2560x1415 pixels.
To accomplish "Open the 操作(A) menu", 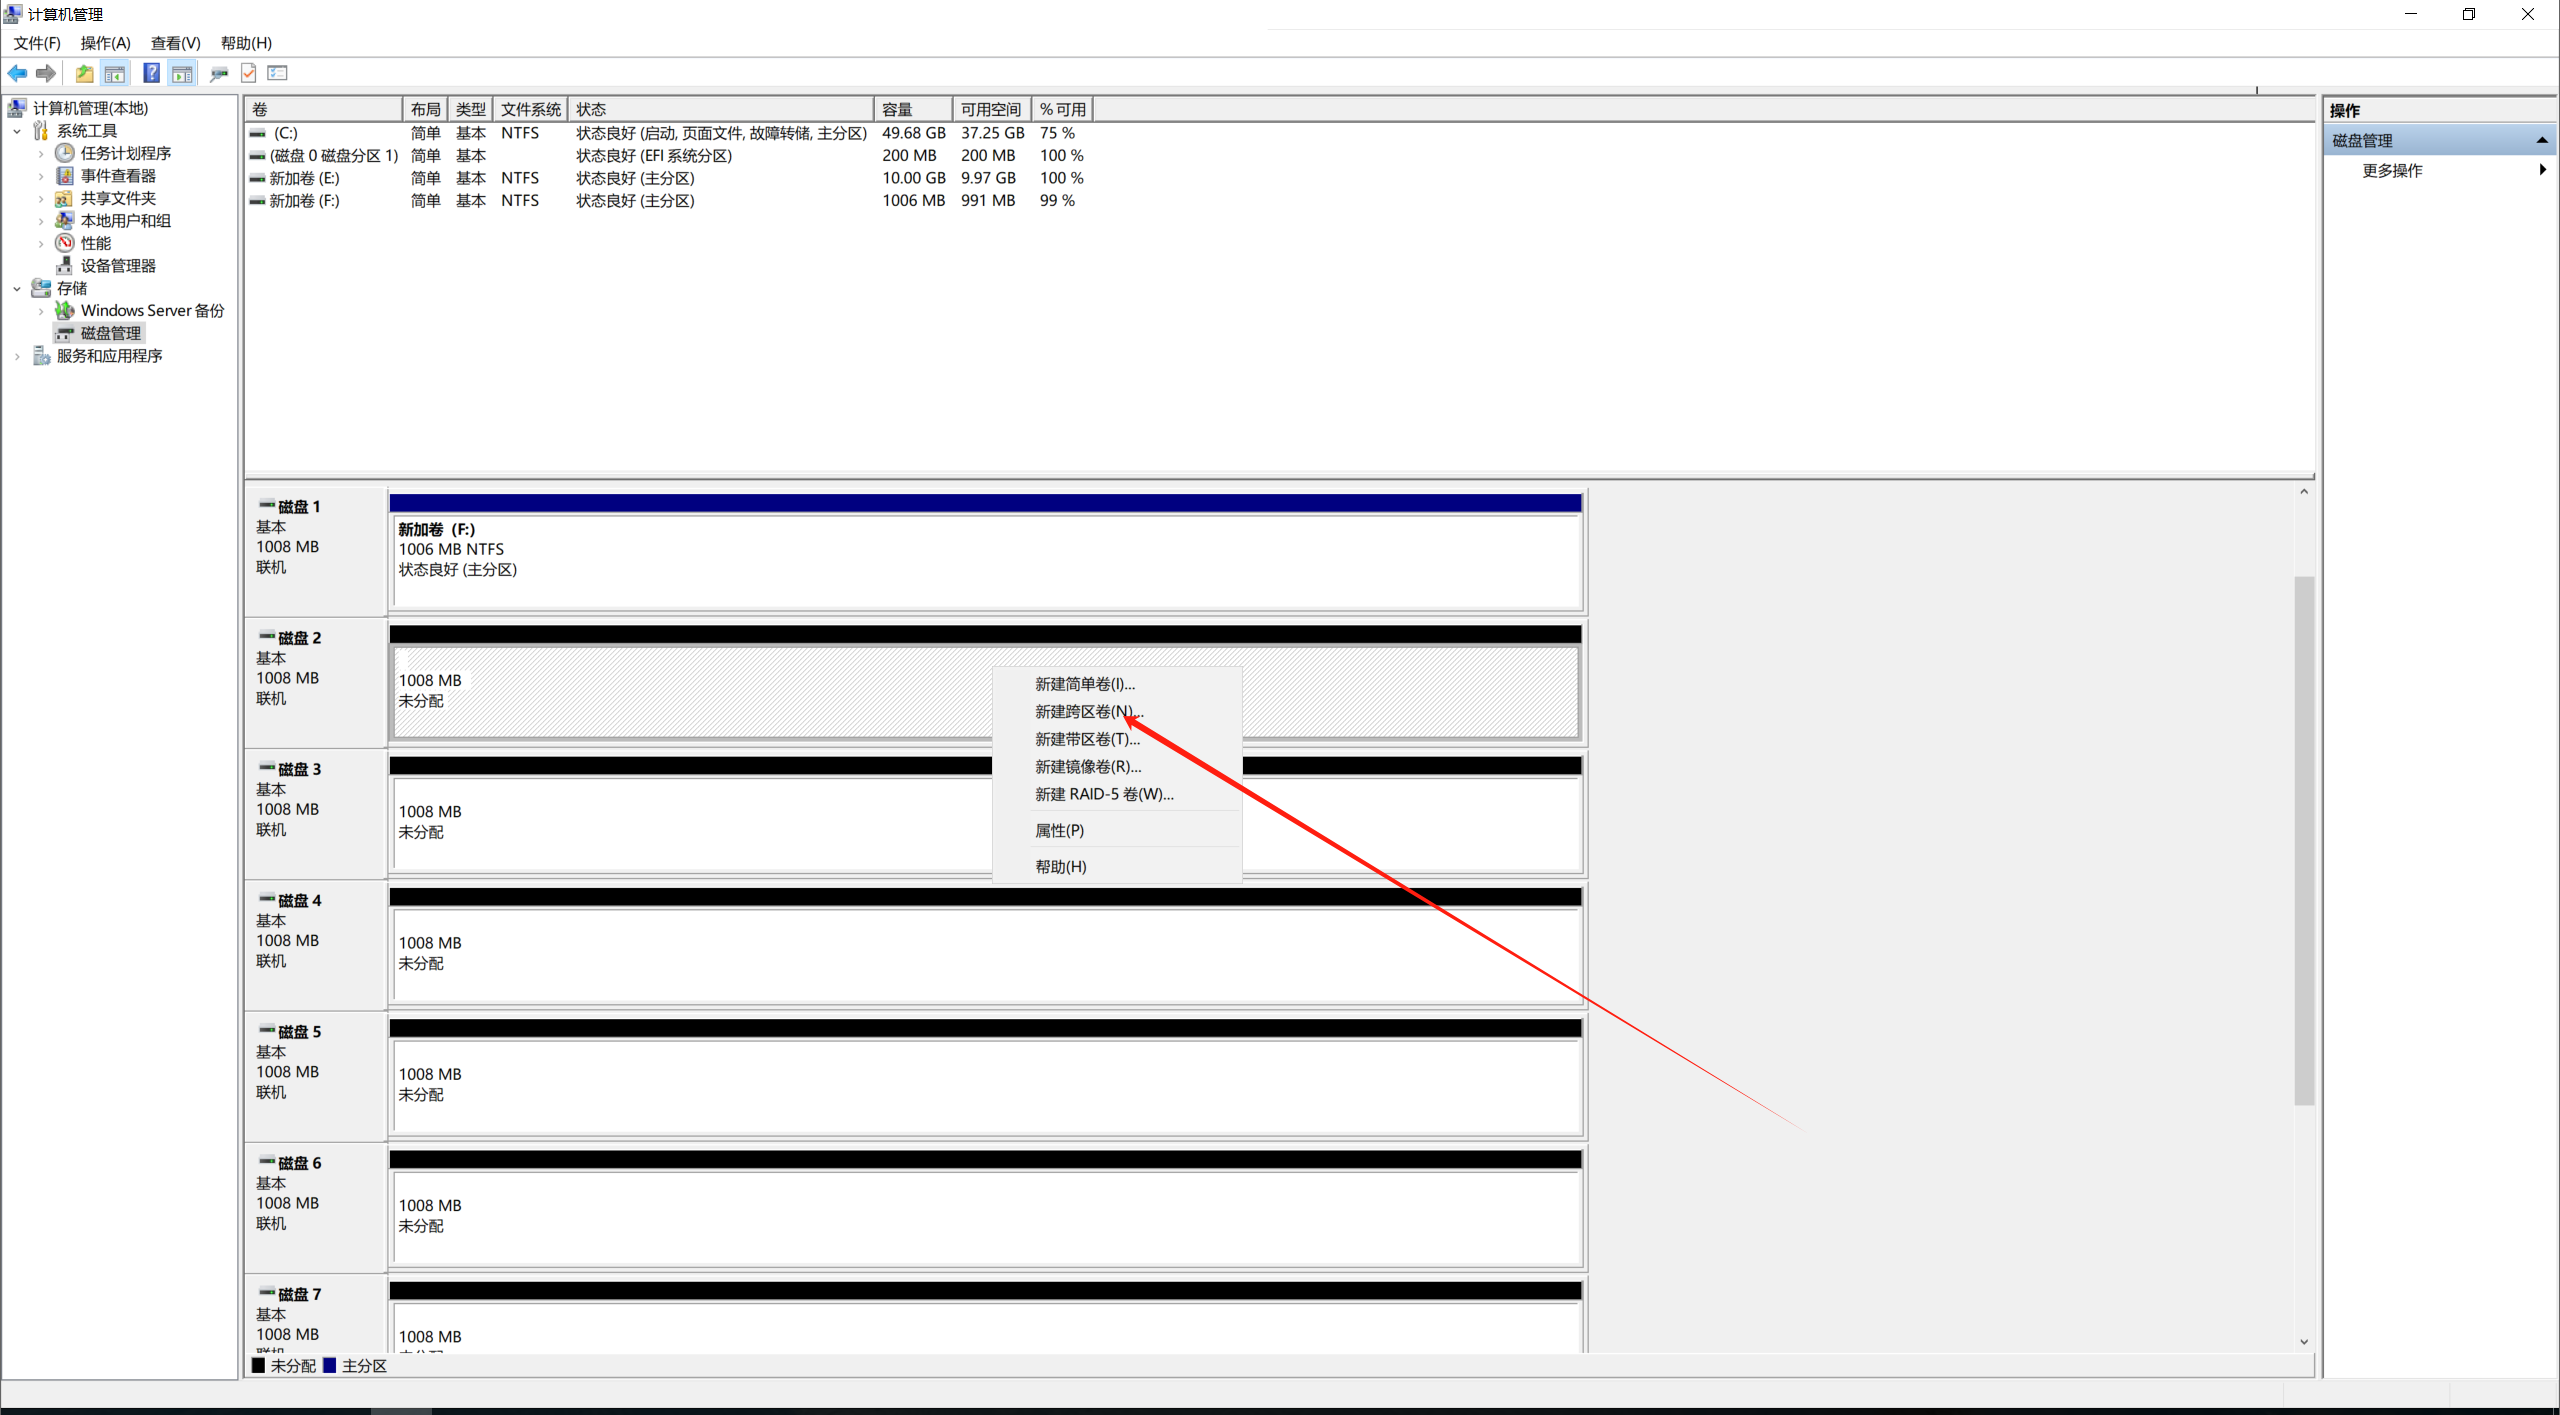I will coord(105,43).
